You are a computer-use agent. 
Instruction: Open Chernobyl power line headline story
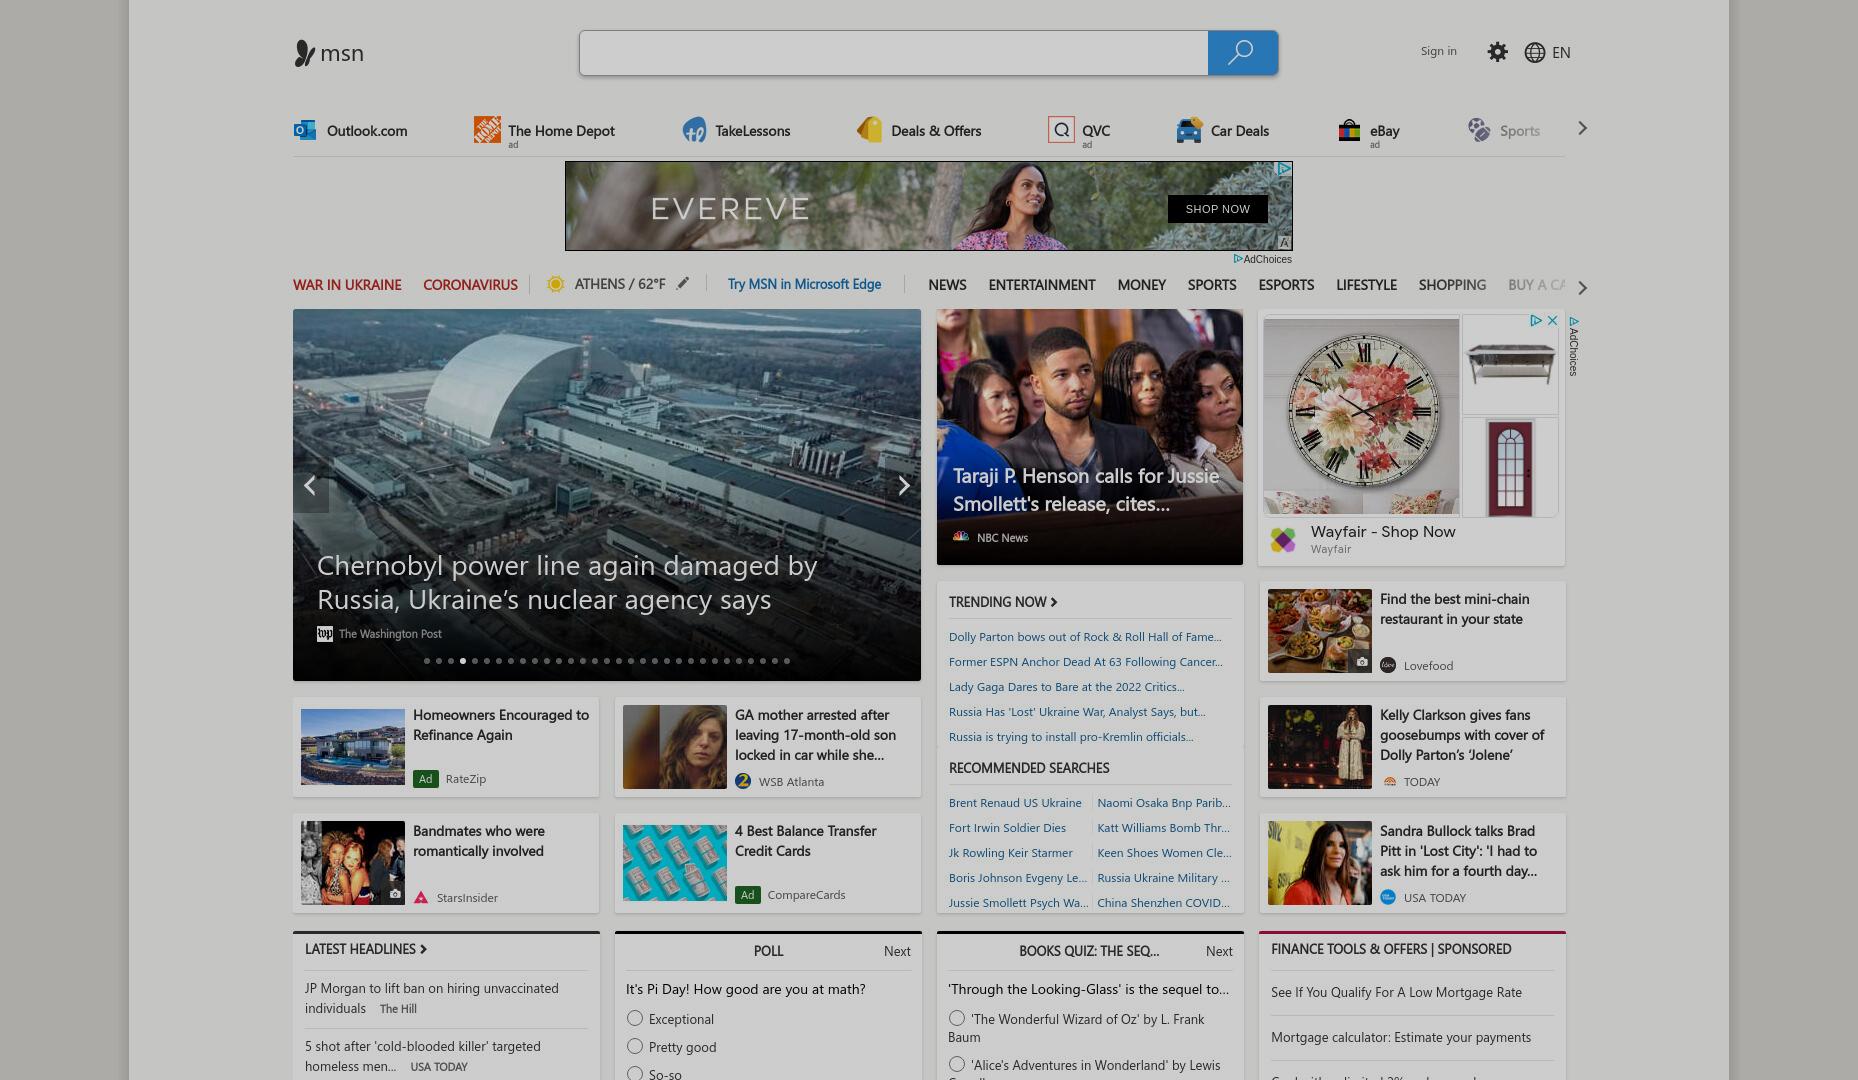pyautogui.click(x=567, y=582)
